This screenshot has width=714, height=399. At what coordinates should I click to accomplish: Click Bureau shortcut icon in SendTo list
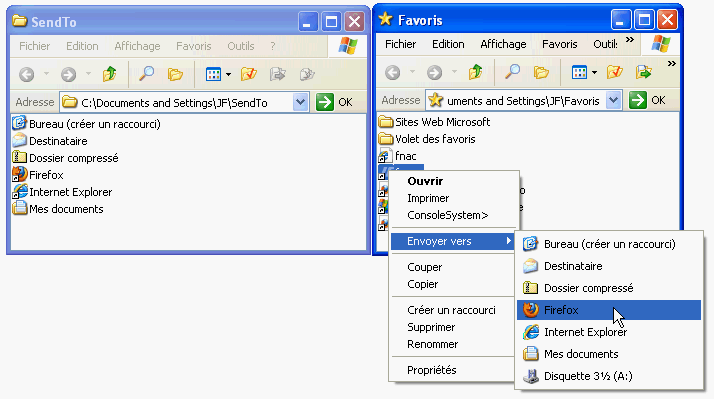click(20, 123)
